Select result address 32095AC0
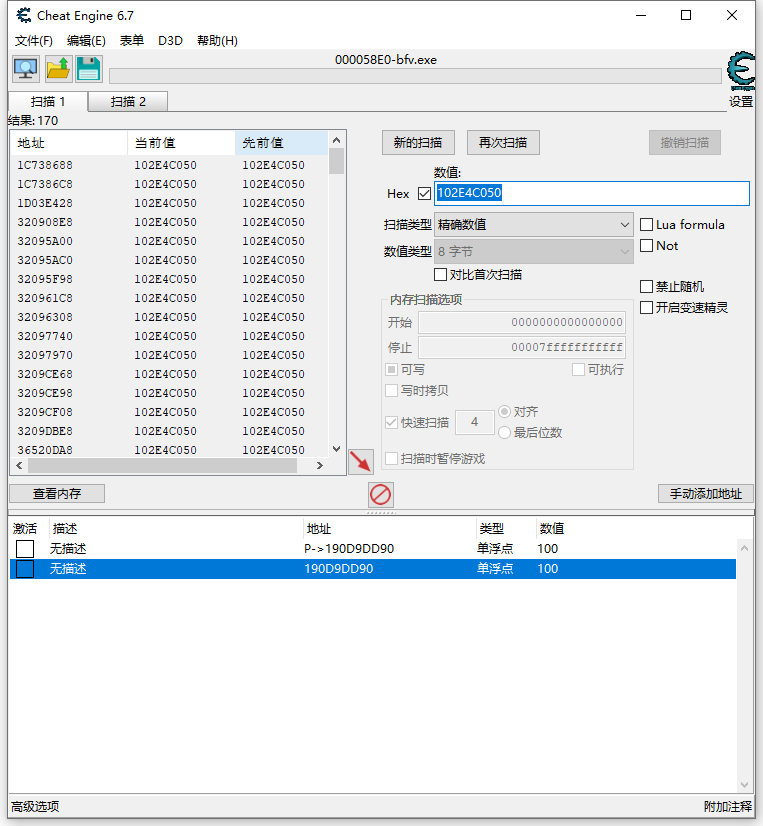 [x=45, y=260]
